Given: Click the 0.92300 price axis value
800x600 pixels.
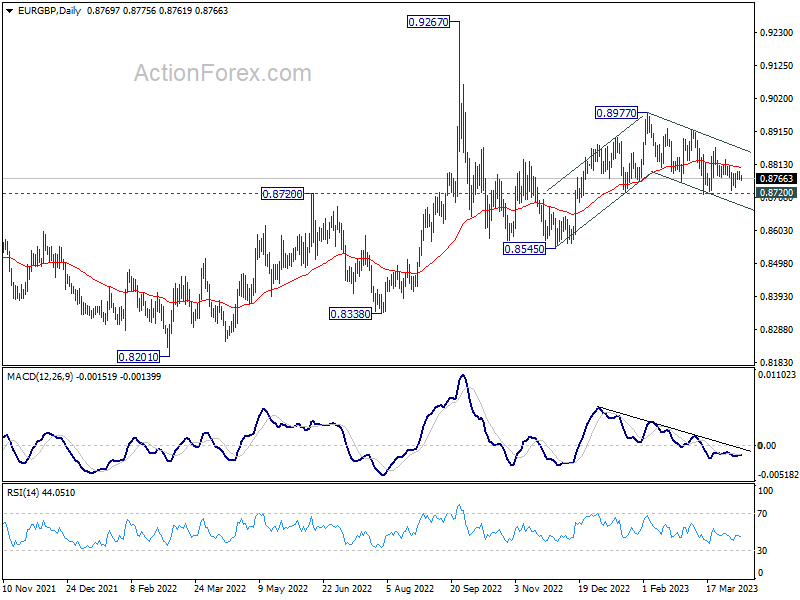Looking at the screenshot, I should (777, 33).
